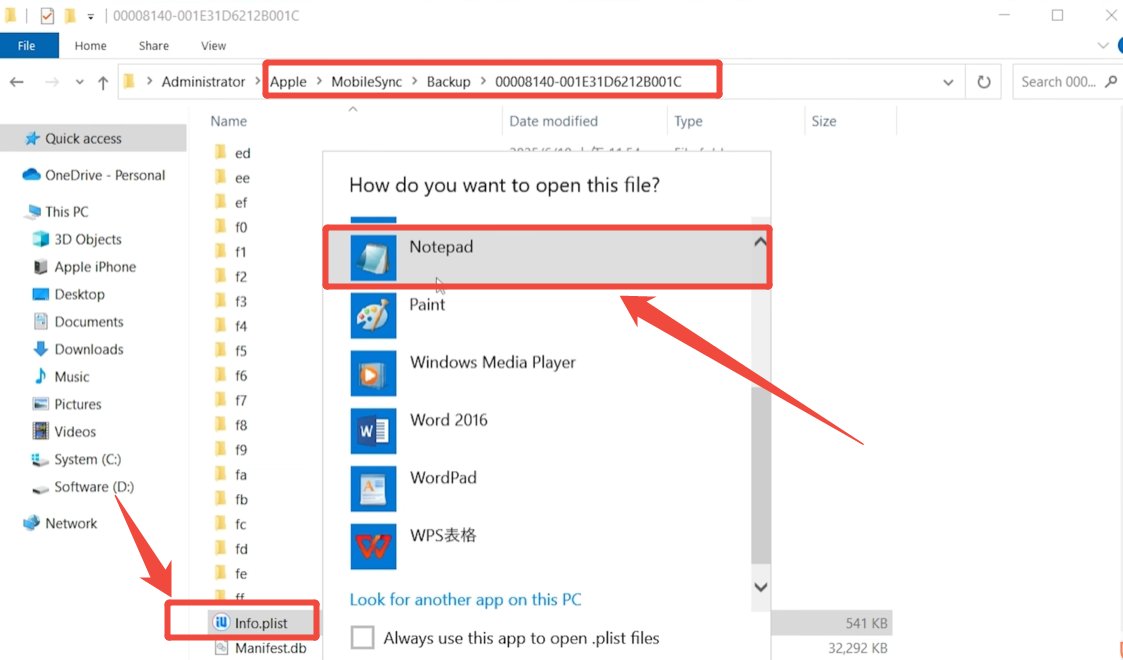Select the Apple iPhone device icon

point(41,267)
